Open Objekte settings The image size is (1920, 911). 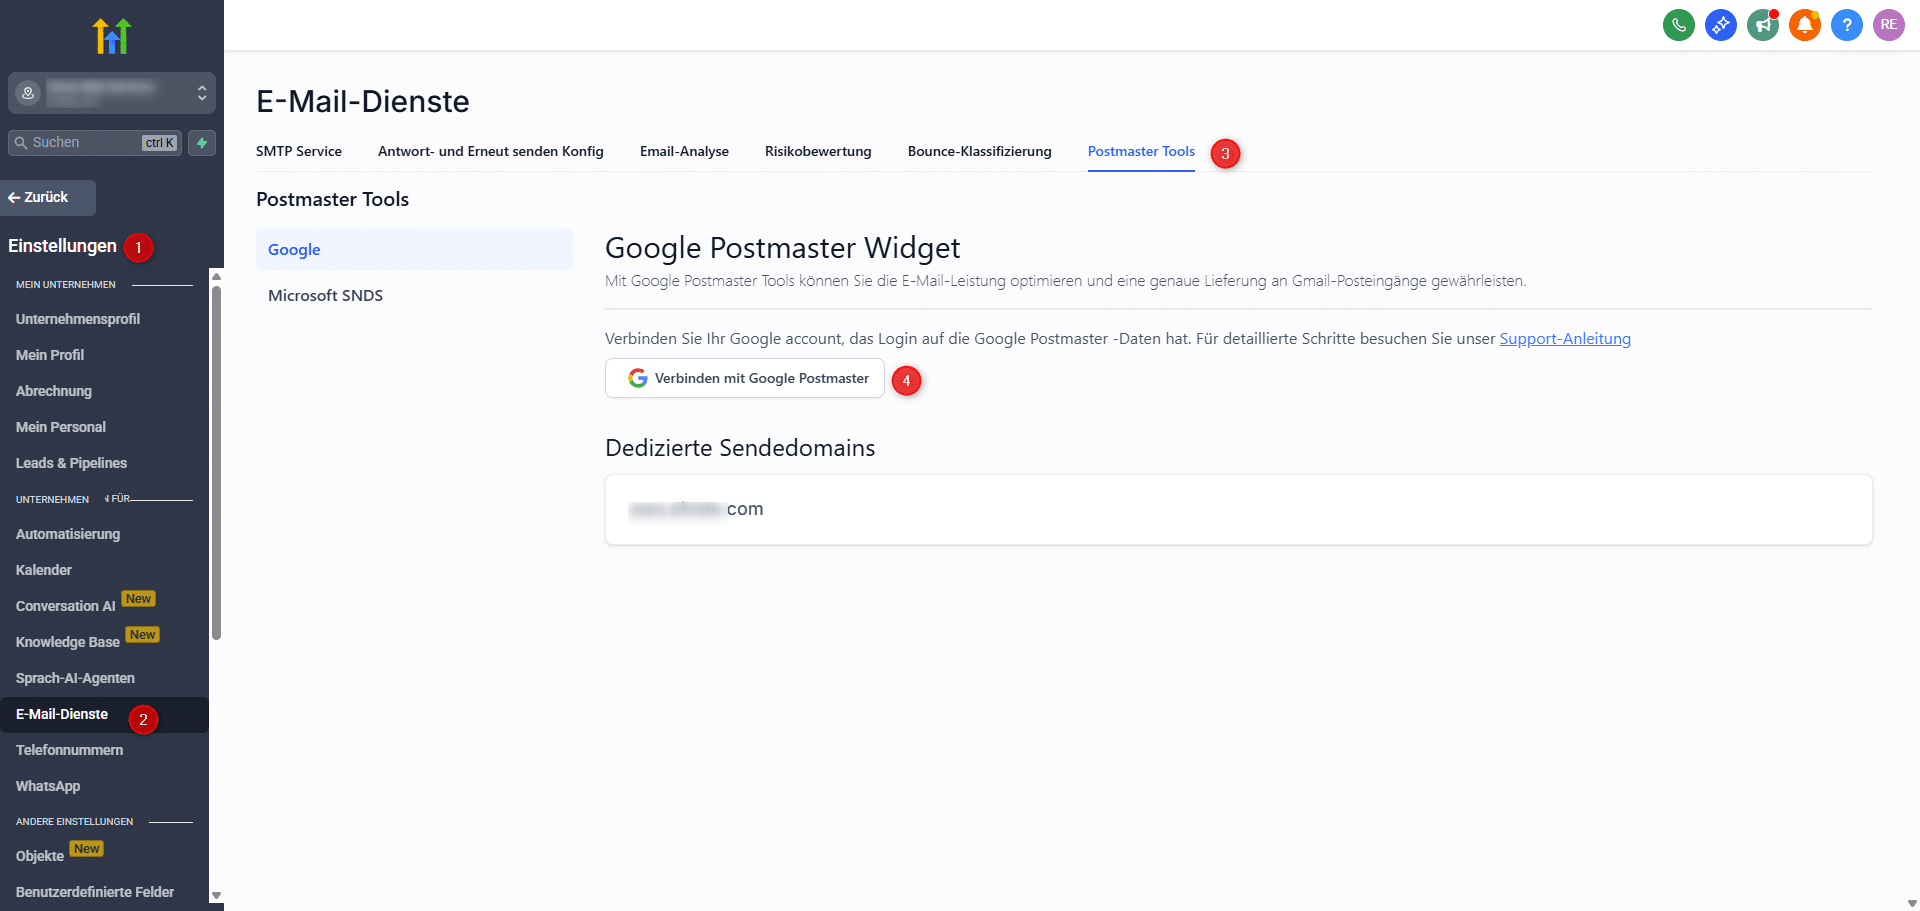click(x=40, y=856)
